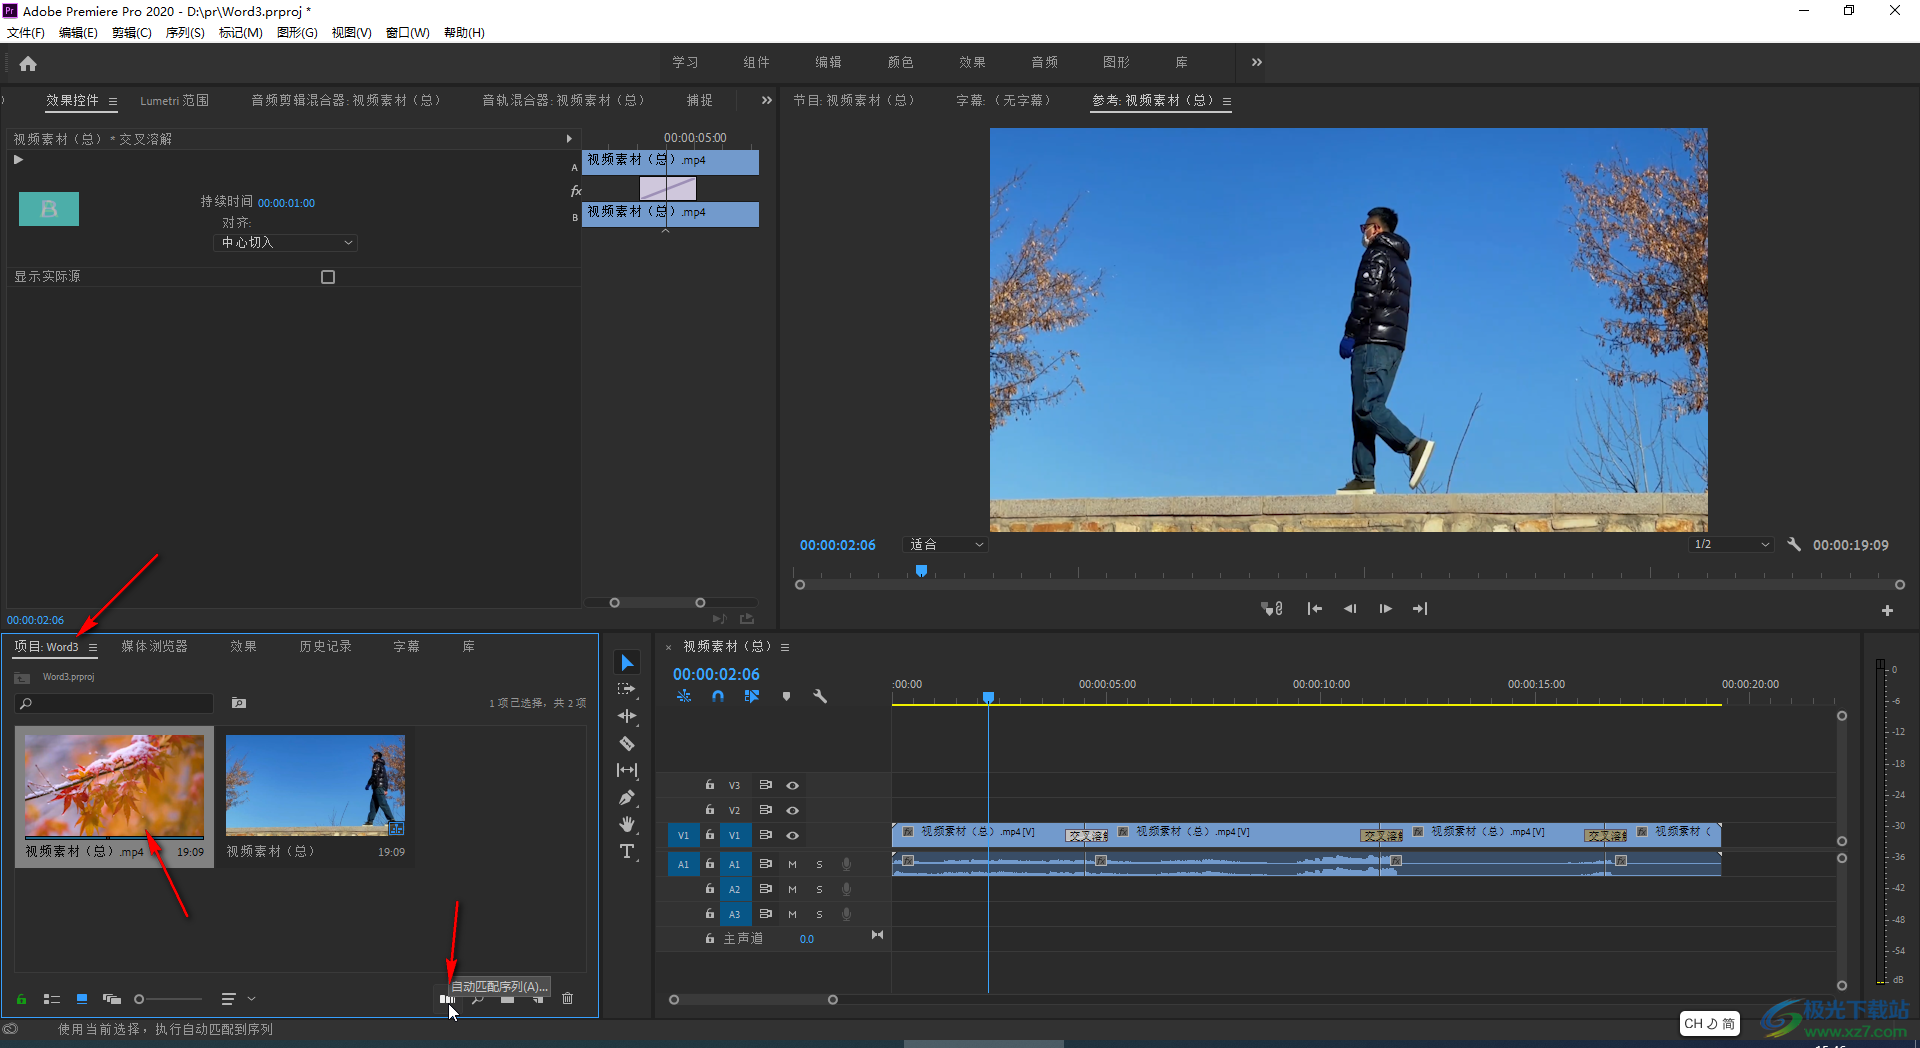Viewport: 1920px width, 1048px height.
Task: Expand workspace overflow chevrons
Action: [1256, 62]
